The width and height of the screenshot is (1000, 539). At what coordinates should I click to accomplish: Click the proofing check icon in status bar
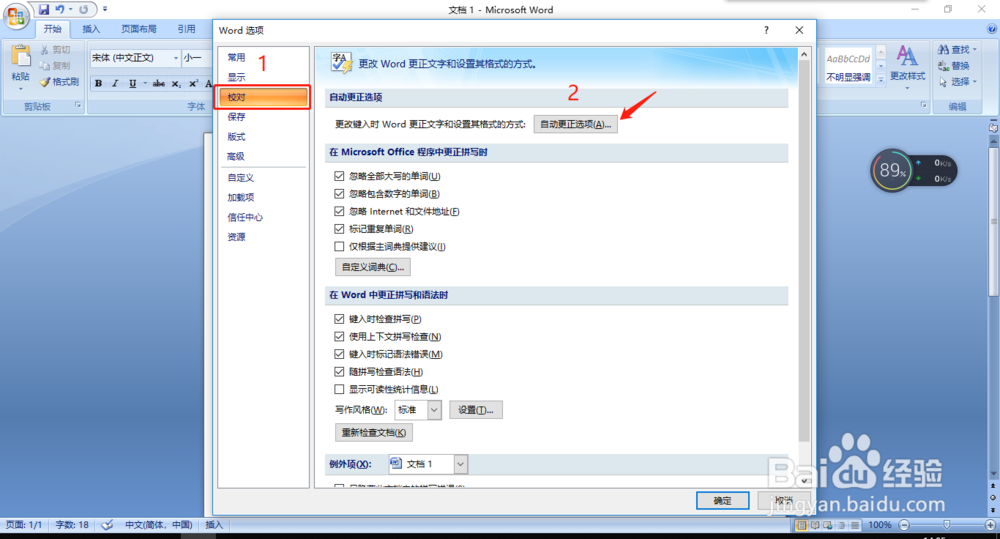(107, 525)
